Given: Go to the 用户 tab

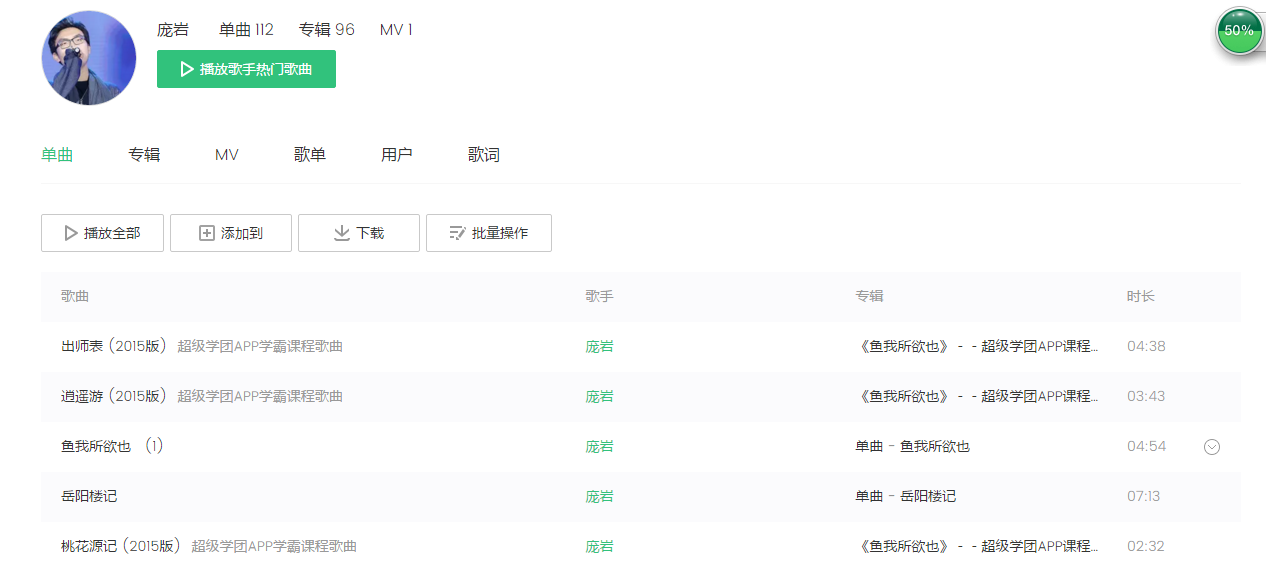Looking at the screenshot, I should pyautogui.click(x=397, y=155).
